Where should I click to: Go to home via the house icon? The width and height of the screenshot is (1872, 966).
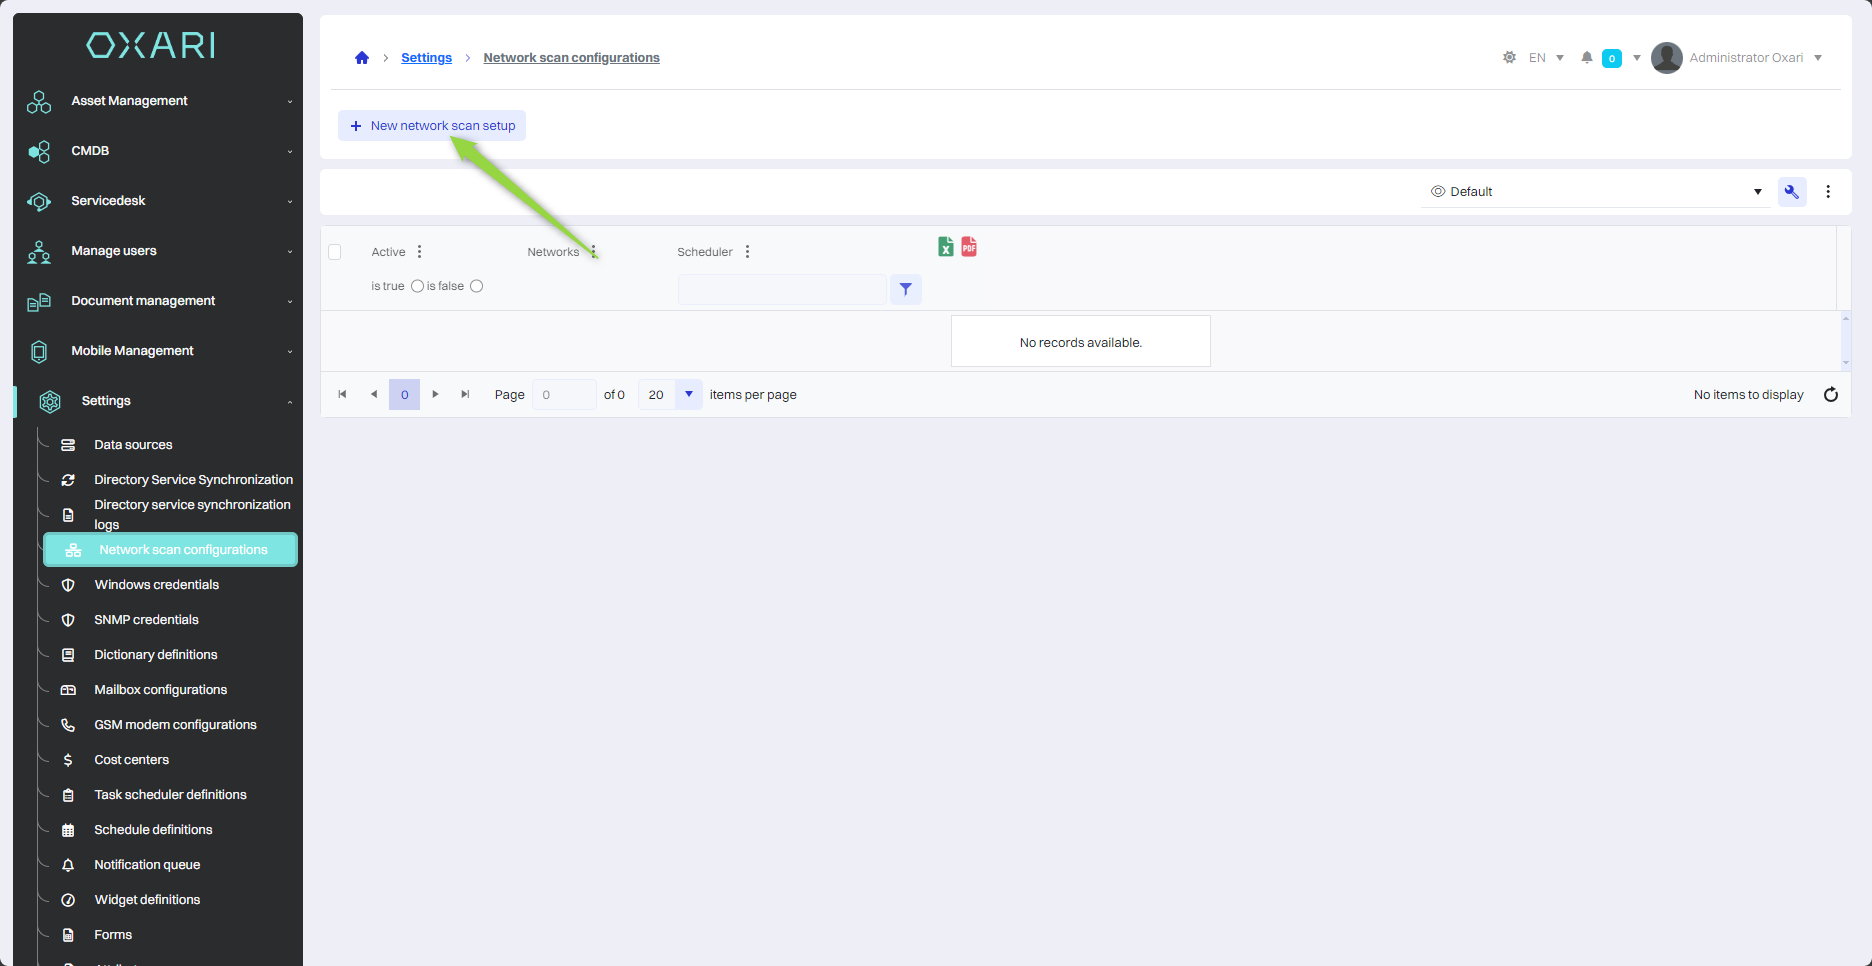(x=362, y=58)
